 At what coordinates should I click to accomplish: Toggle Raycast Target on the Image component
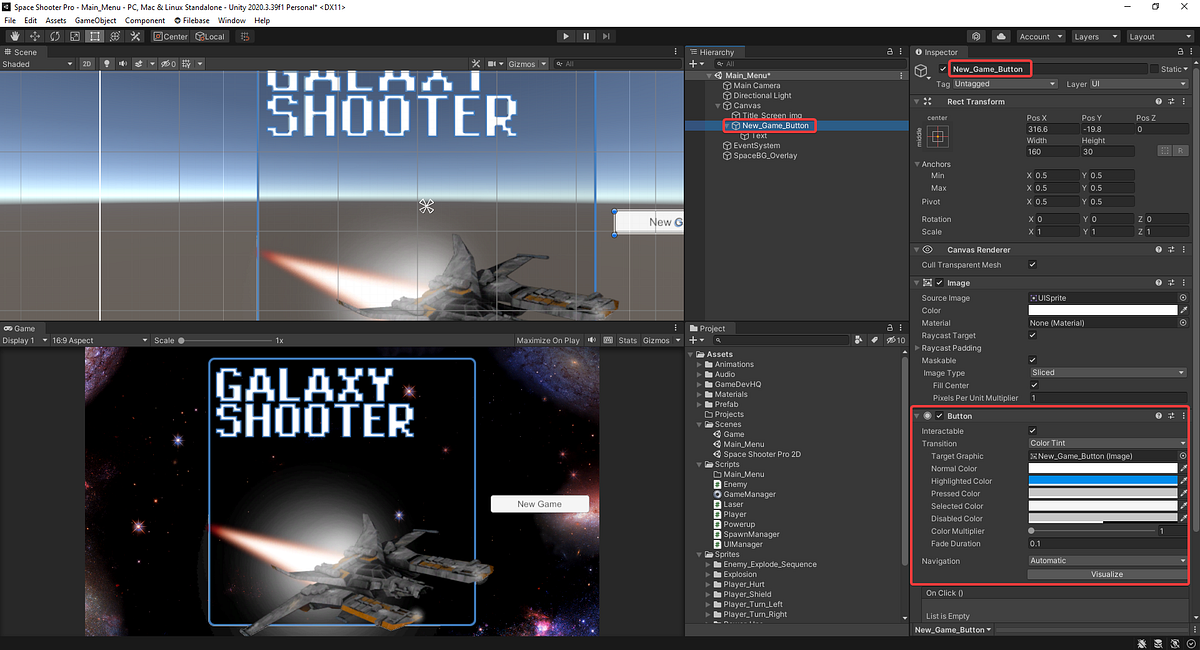1034,335
